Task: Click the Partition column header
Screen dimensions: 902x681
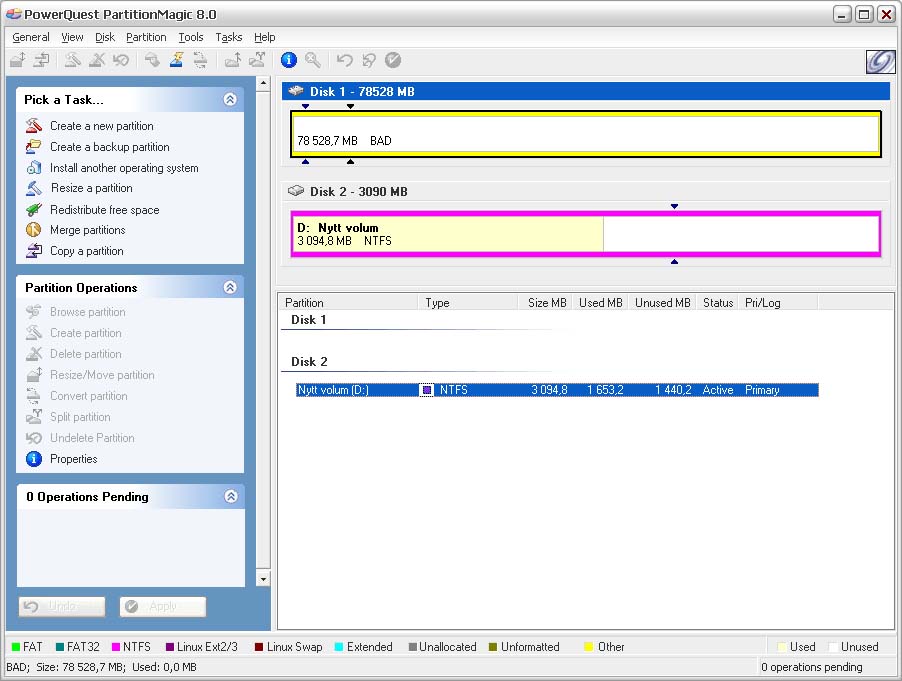Action: [x=349, y=303]
